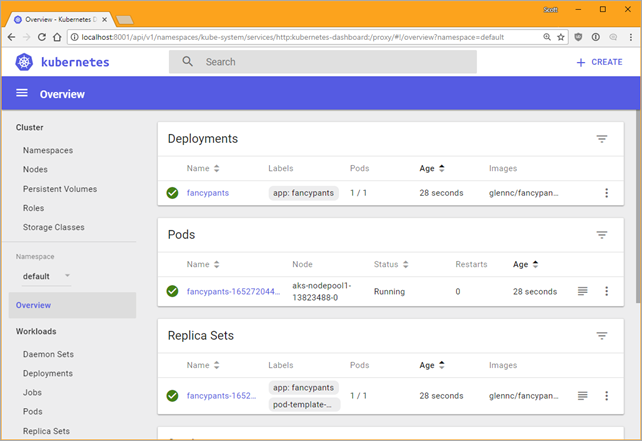Click the green status check for fancypants deployment

(172, 193)
